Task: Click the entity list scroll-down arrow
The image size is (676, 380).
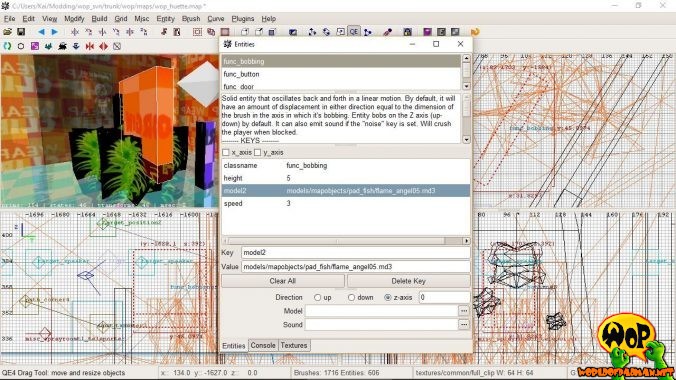Action: (466, 86)
